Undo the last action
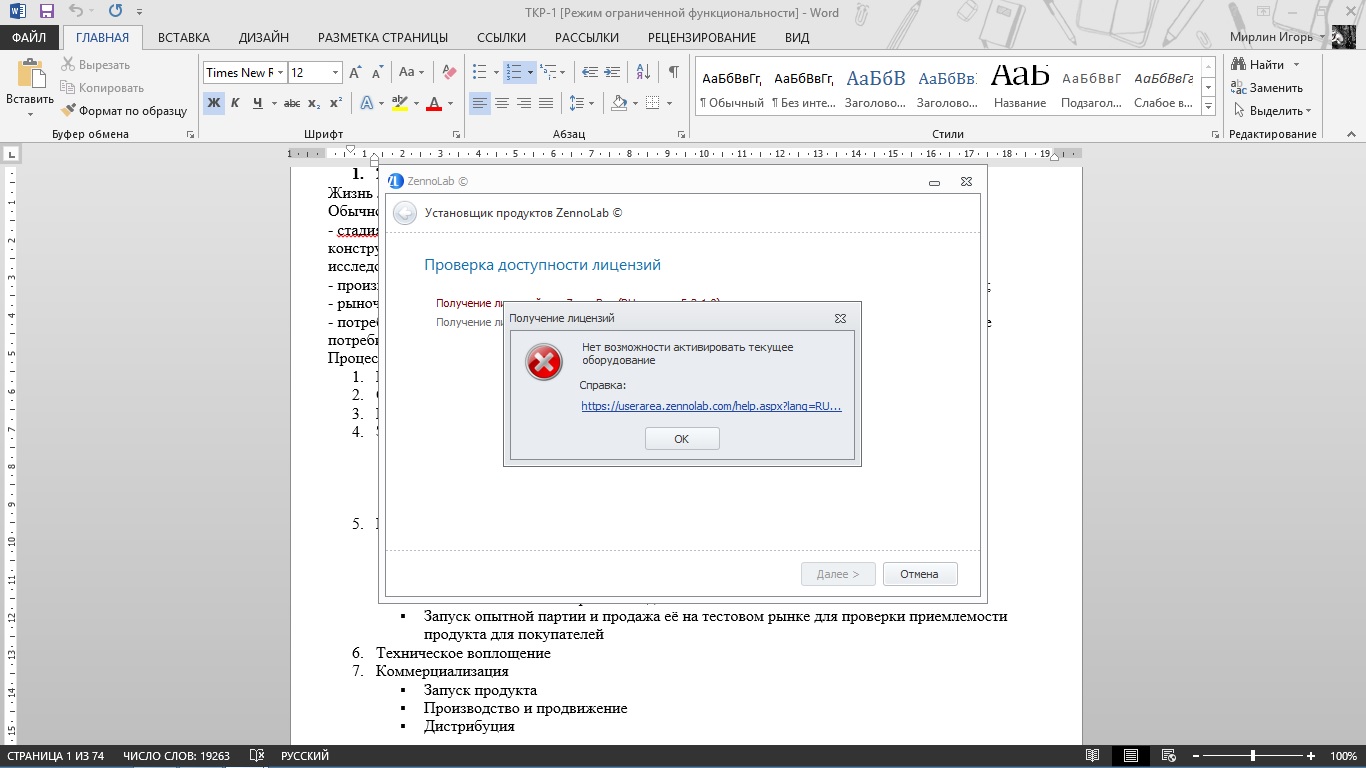 pyautogui.click(x=77, y=11)
